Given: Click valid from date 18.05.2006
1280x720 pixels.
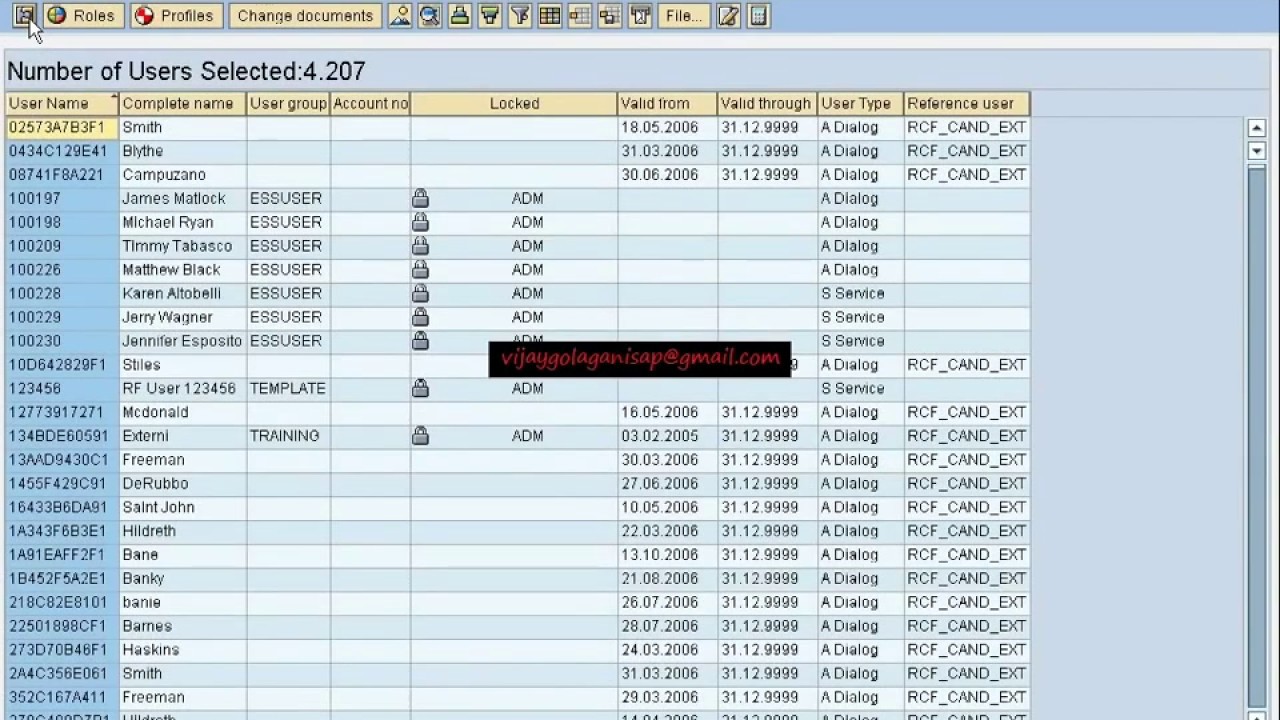Looking at the screenshot, I should [659, 127].
